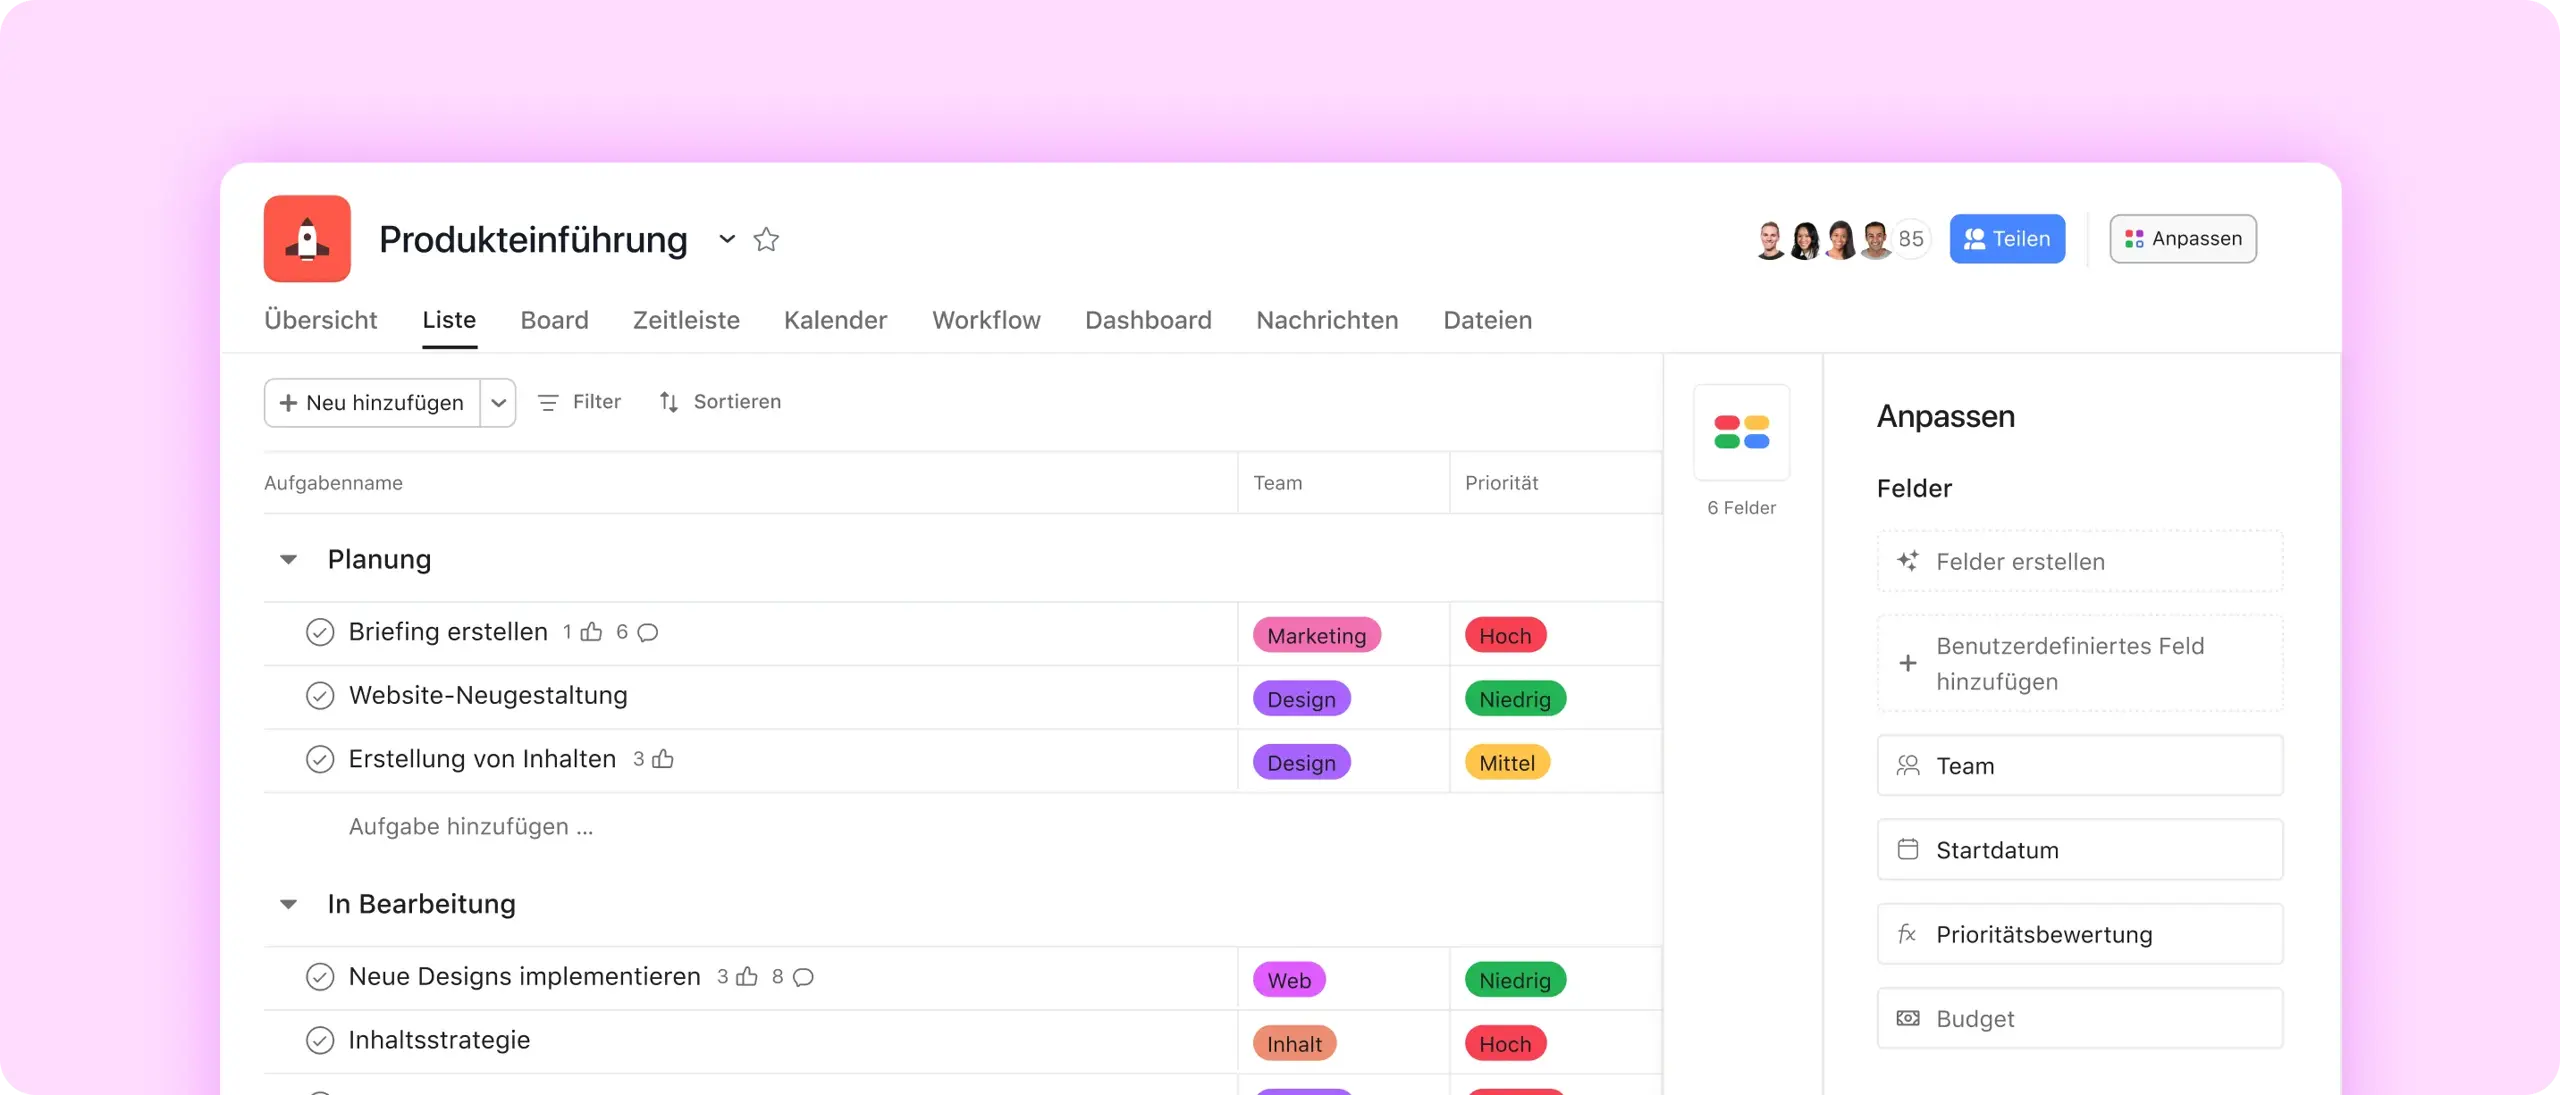
Task: Switch to the Nachrichten tab
Action: pos(1327,320)
